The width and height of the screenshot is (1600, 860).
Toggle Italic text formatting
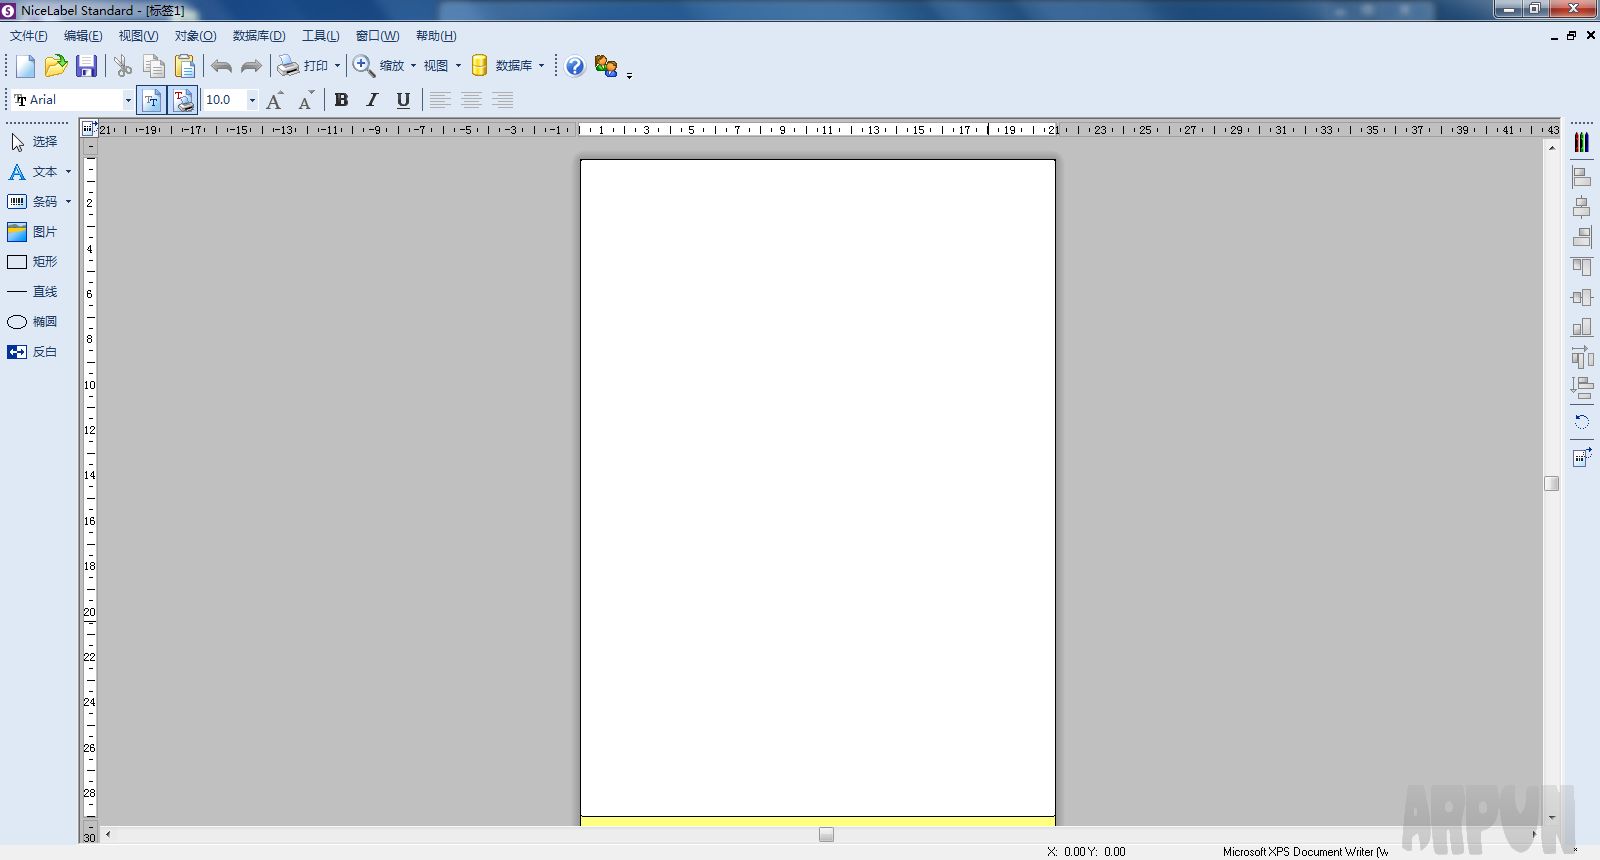point(372,100)
